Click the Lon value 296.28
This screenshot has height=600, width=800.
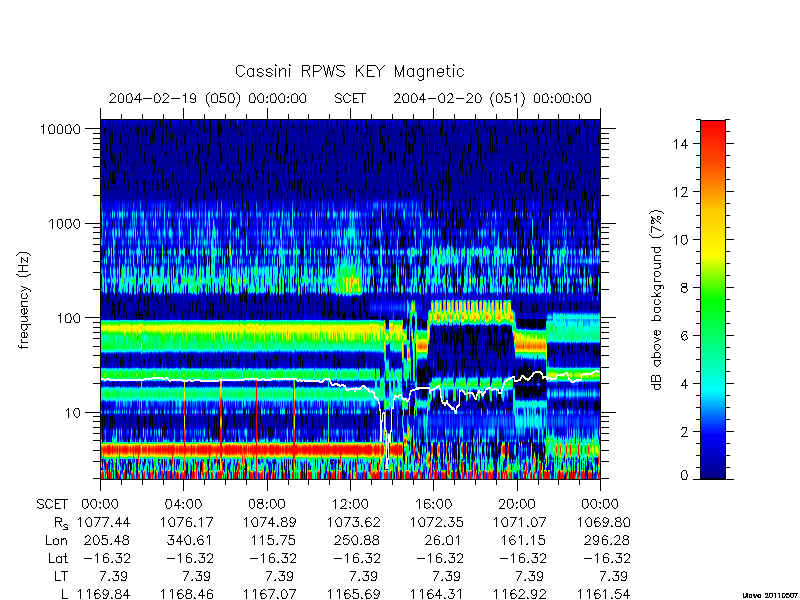tap(607, 540)
